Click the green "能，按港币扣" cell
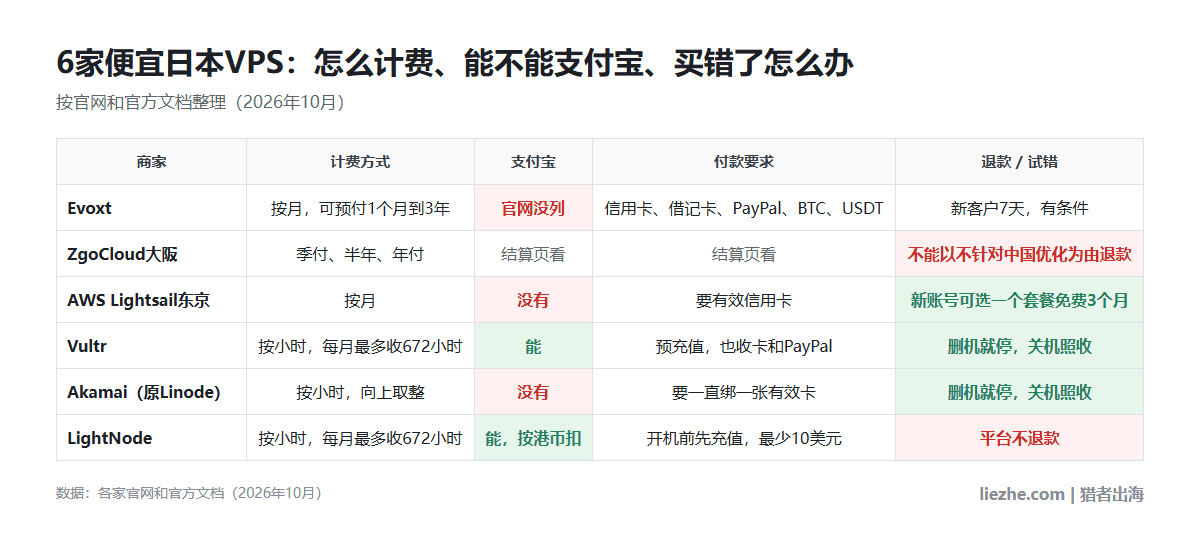1200x548 pixels. click(533, 438)
